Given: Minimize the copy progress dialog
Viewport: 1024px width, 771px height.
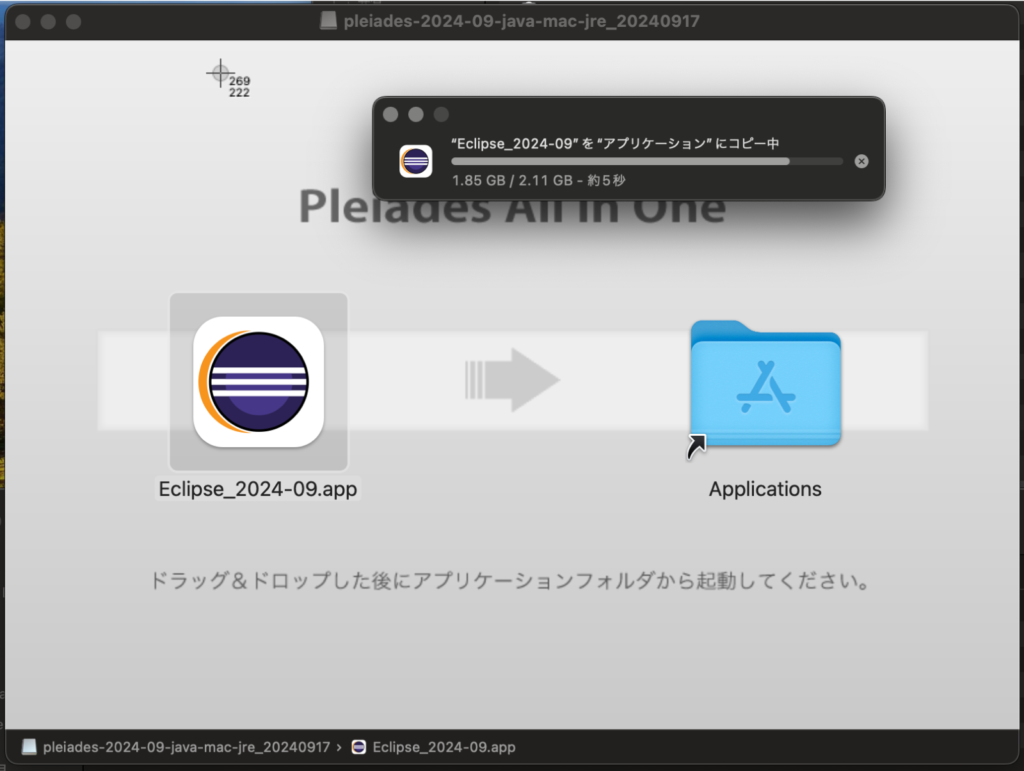Looking at the screenshot, I should tap(416, 115).
